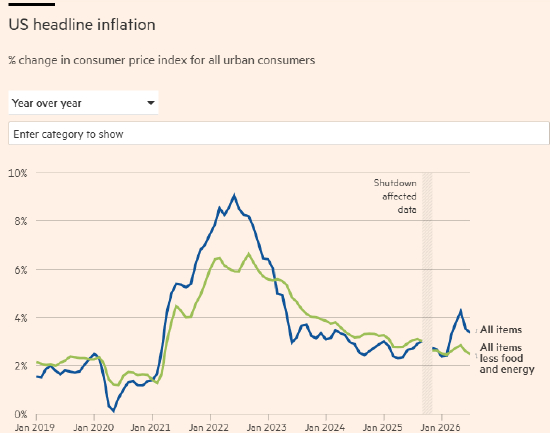
Task: Click the 10% y-axis label
Action: click(x=18, y=173)
